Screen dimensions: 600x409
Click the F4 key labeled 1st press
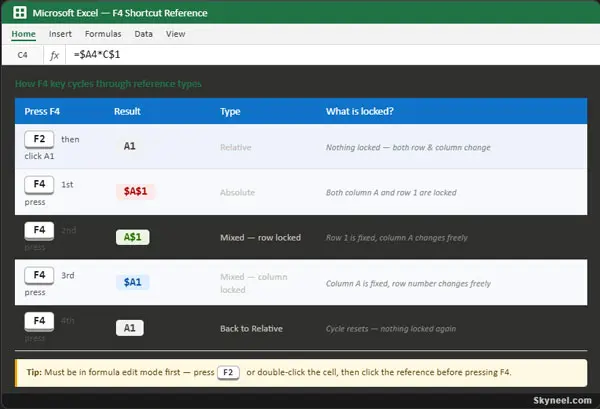coord(39,184)
